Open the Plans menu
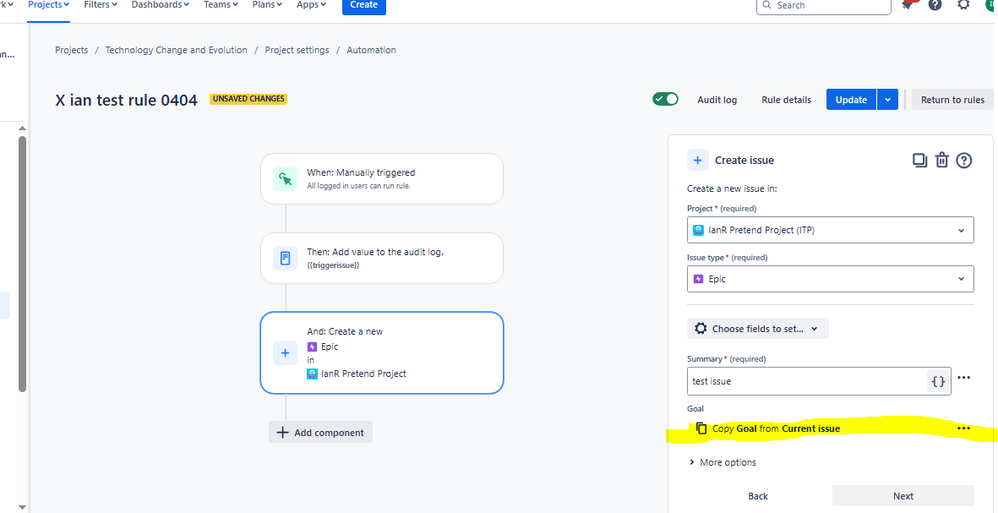Screen dimensions: 998x513 click(267, 4)
